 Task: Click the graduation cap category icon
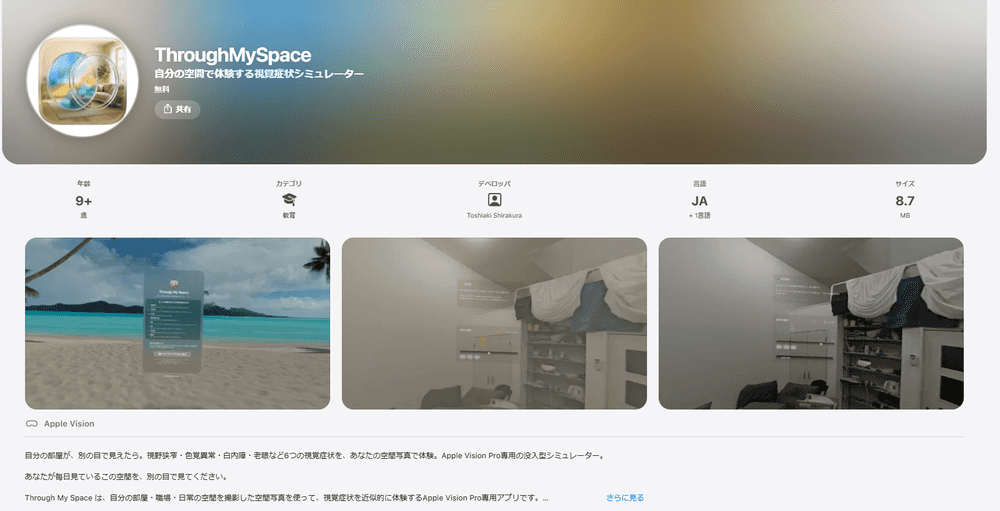point(289,200)
